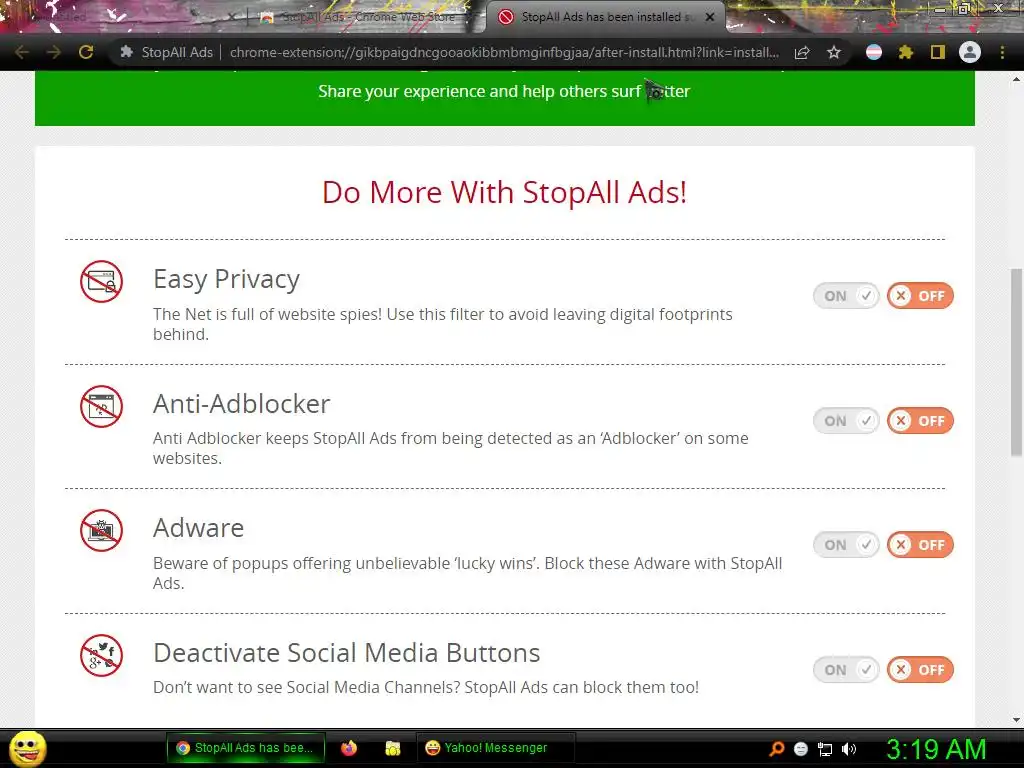Click the Anti-Adblocker title
This screenshot has width=1024, height=768.
pos(242,404)
